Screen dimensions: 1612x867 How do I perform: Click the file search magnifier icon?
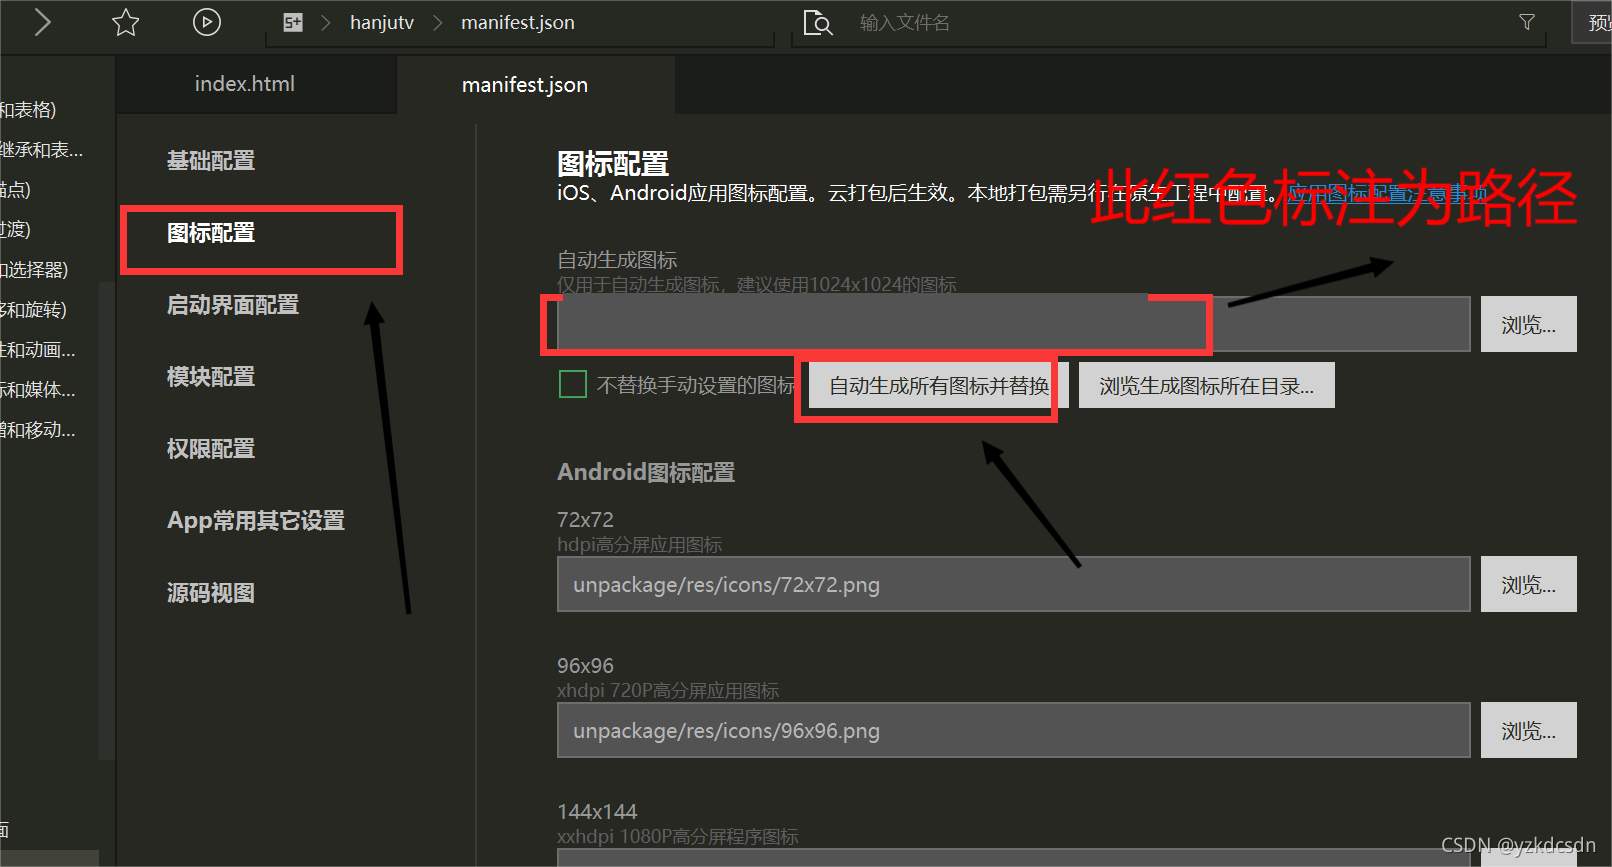(x=818, y=22)
